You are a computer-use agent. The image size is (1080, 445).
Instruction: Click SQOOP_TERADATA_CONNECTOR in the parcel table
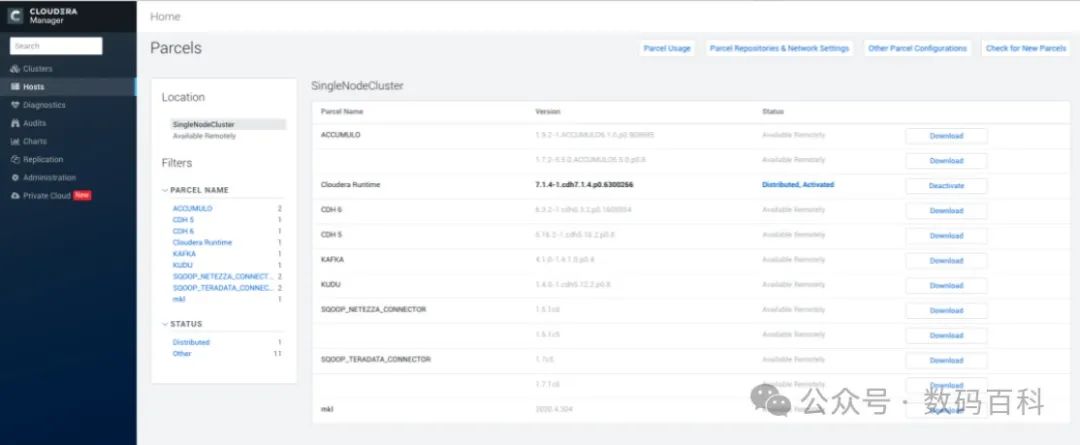375,360
